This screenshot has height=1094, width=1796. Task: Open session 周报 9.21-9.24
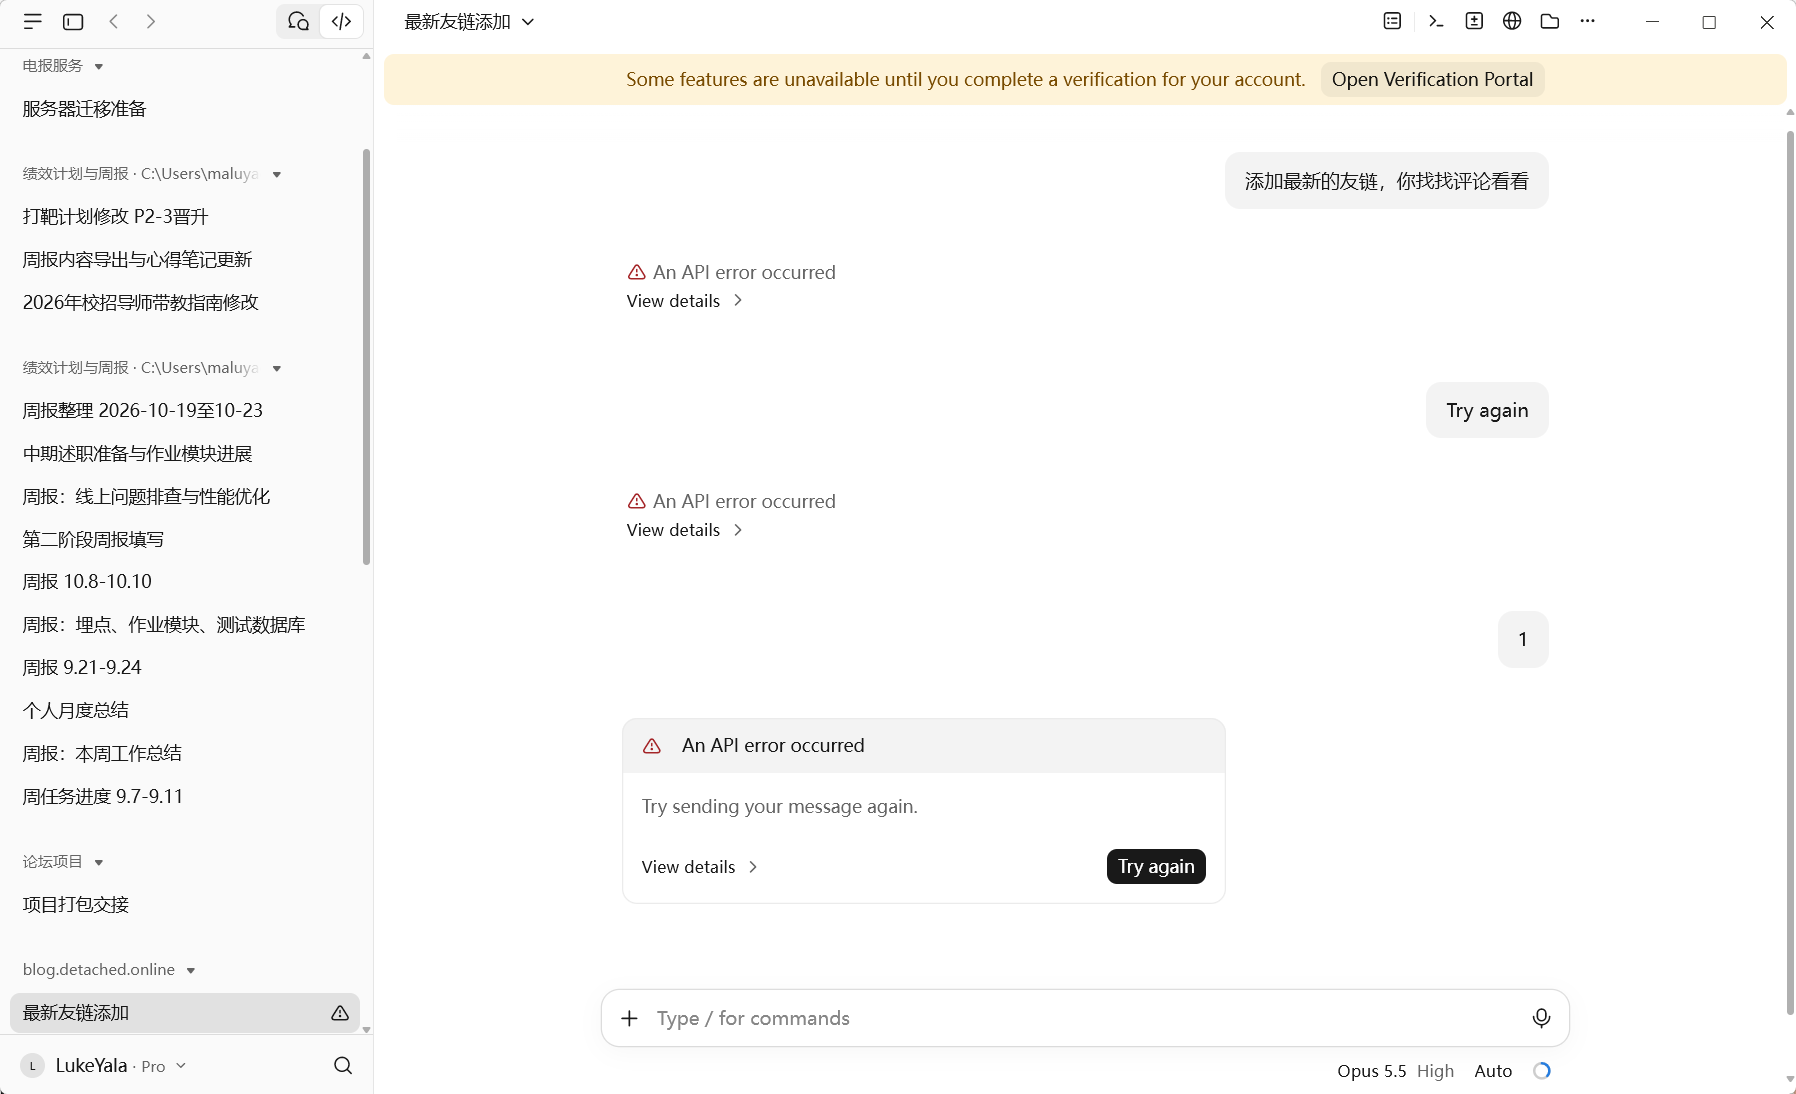coord(185,668)
